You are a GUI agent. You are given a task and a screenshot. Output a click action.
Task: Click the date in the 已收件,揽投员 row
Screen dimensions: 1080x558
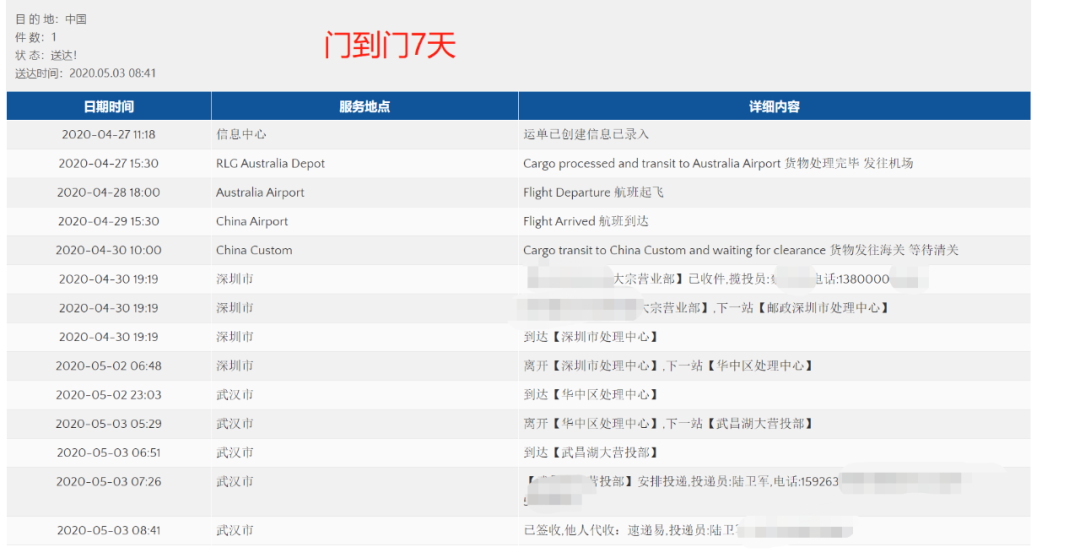109,279
